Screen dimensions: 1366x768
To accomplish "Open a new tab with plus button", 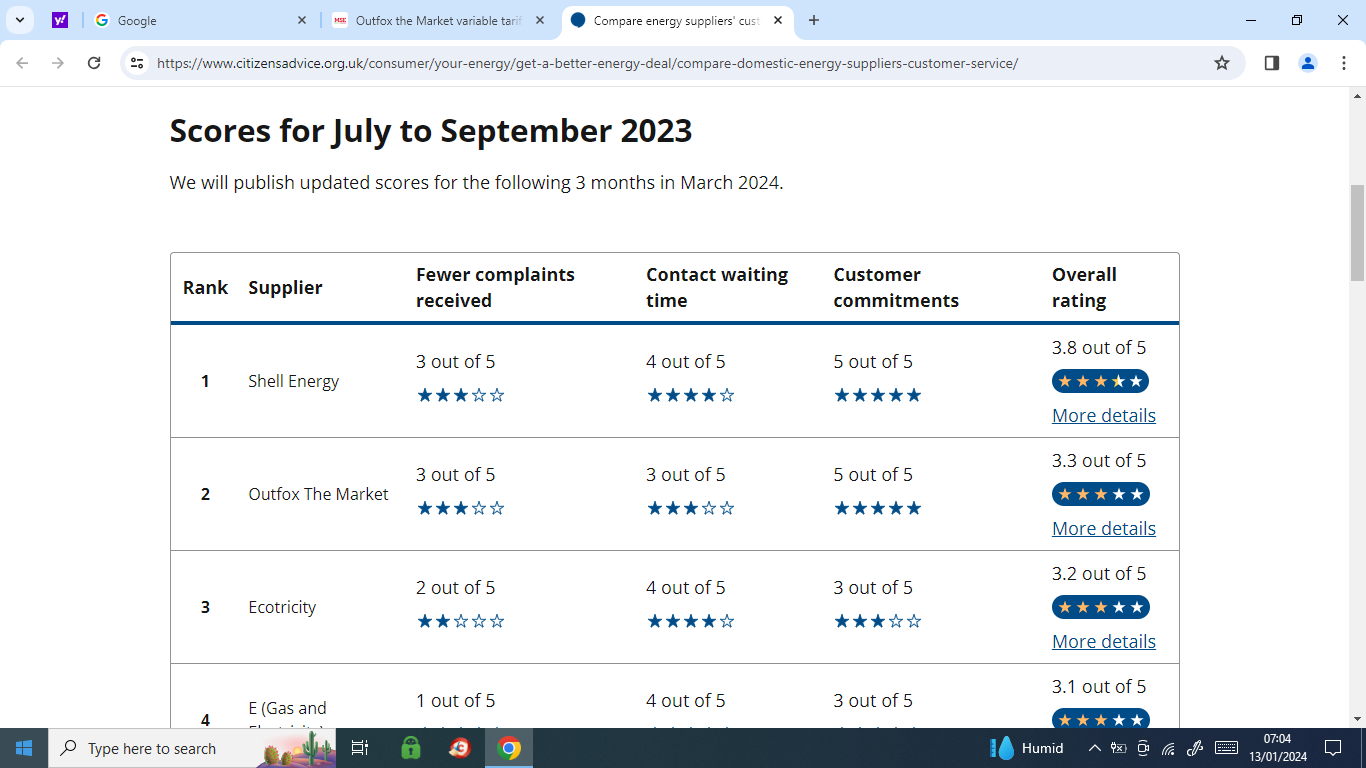I will click(x=814, y=20).
